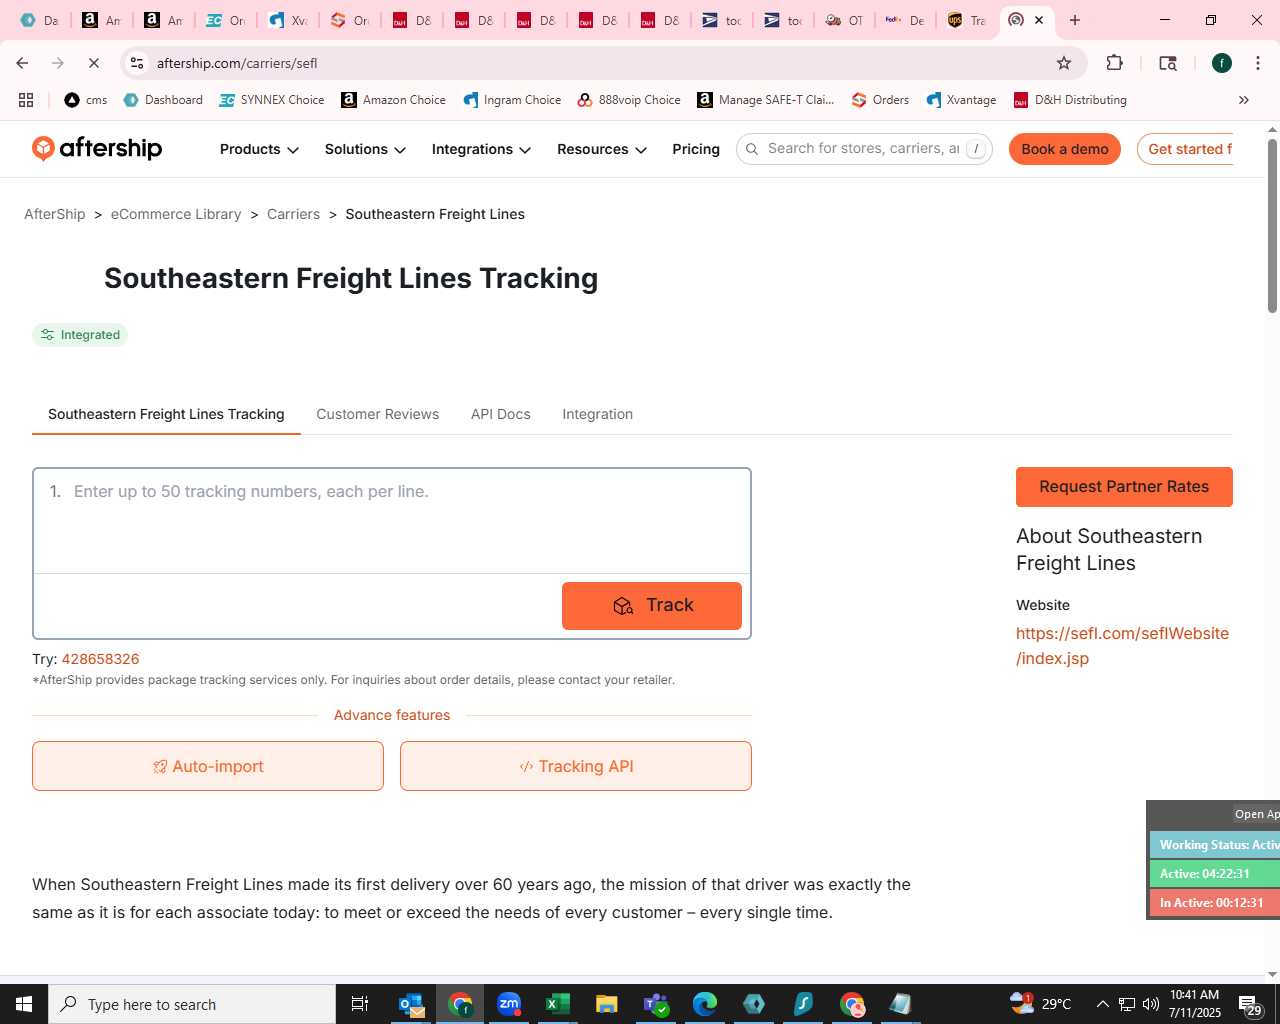Screen dimensions: 1280x1024
Task: Click the Request Partner Rates button
Action: tap(1124, 486)
